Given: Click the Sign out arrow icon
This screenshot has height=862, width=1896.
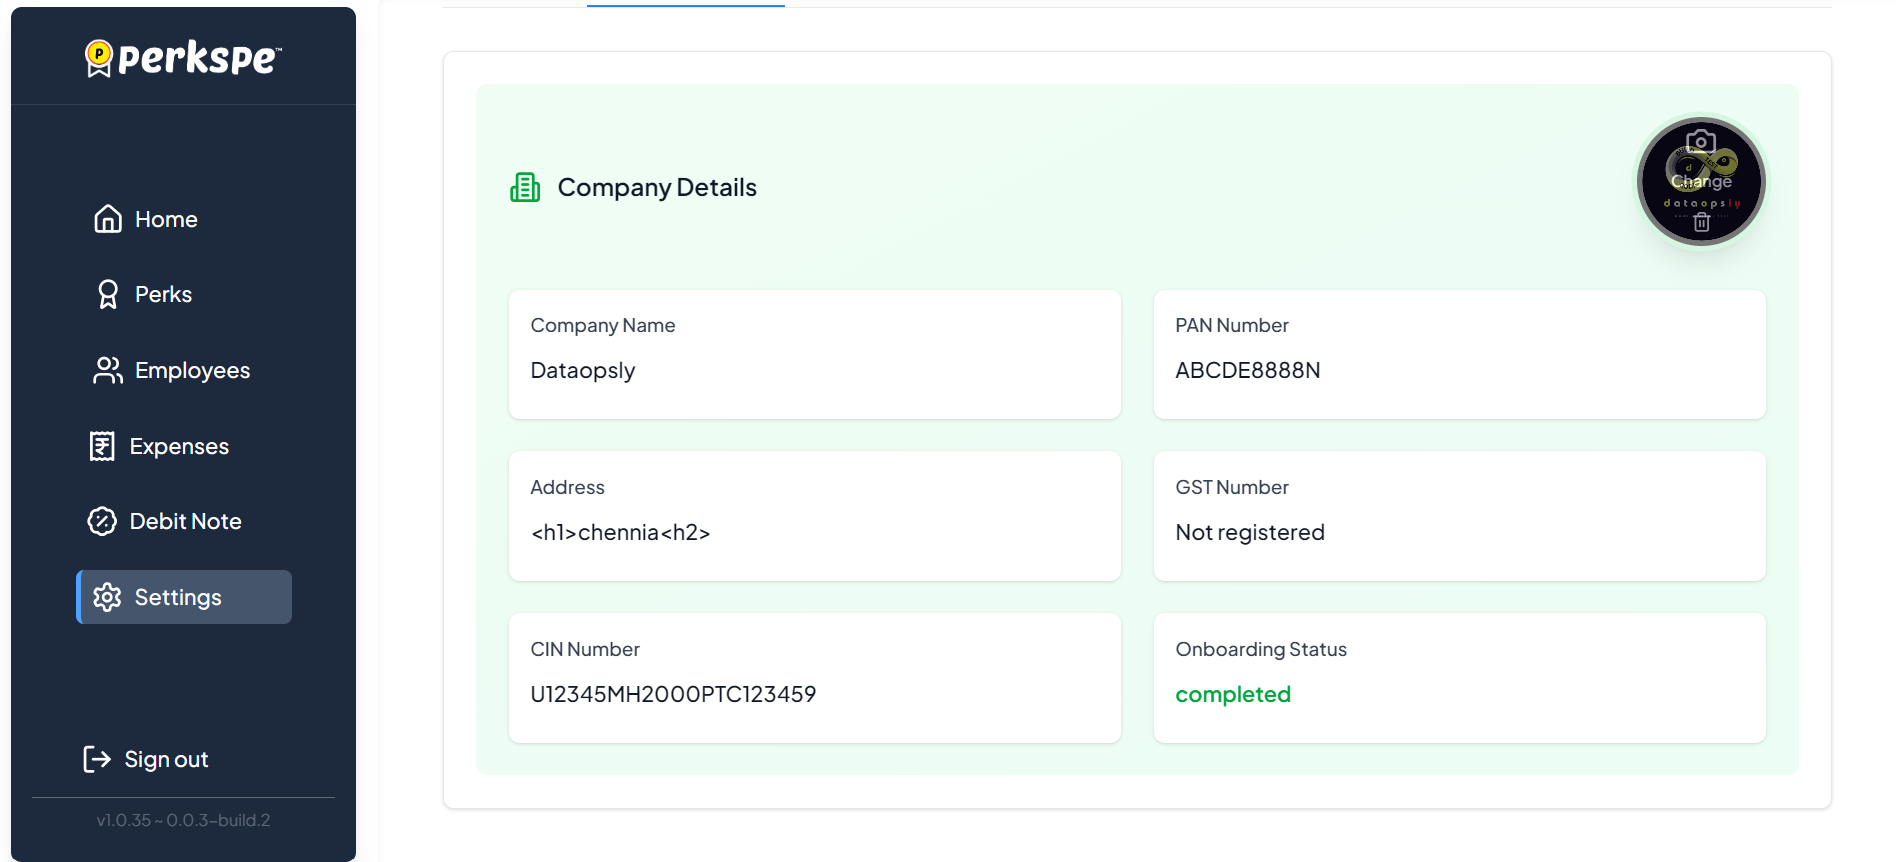Looking at the screenshot, I should coord(97,759).
